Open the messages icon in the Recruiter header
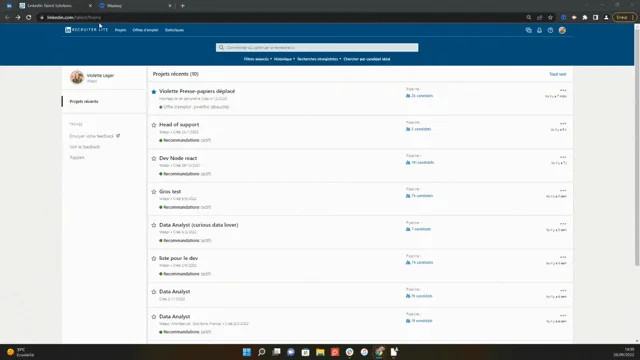The height and width of the screenshot is (360, 640). pos(529,30)
